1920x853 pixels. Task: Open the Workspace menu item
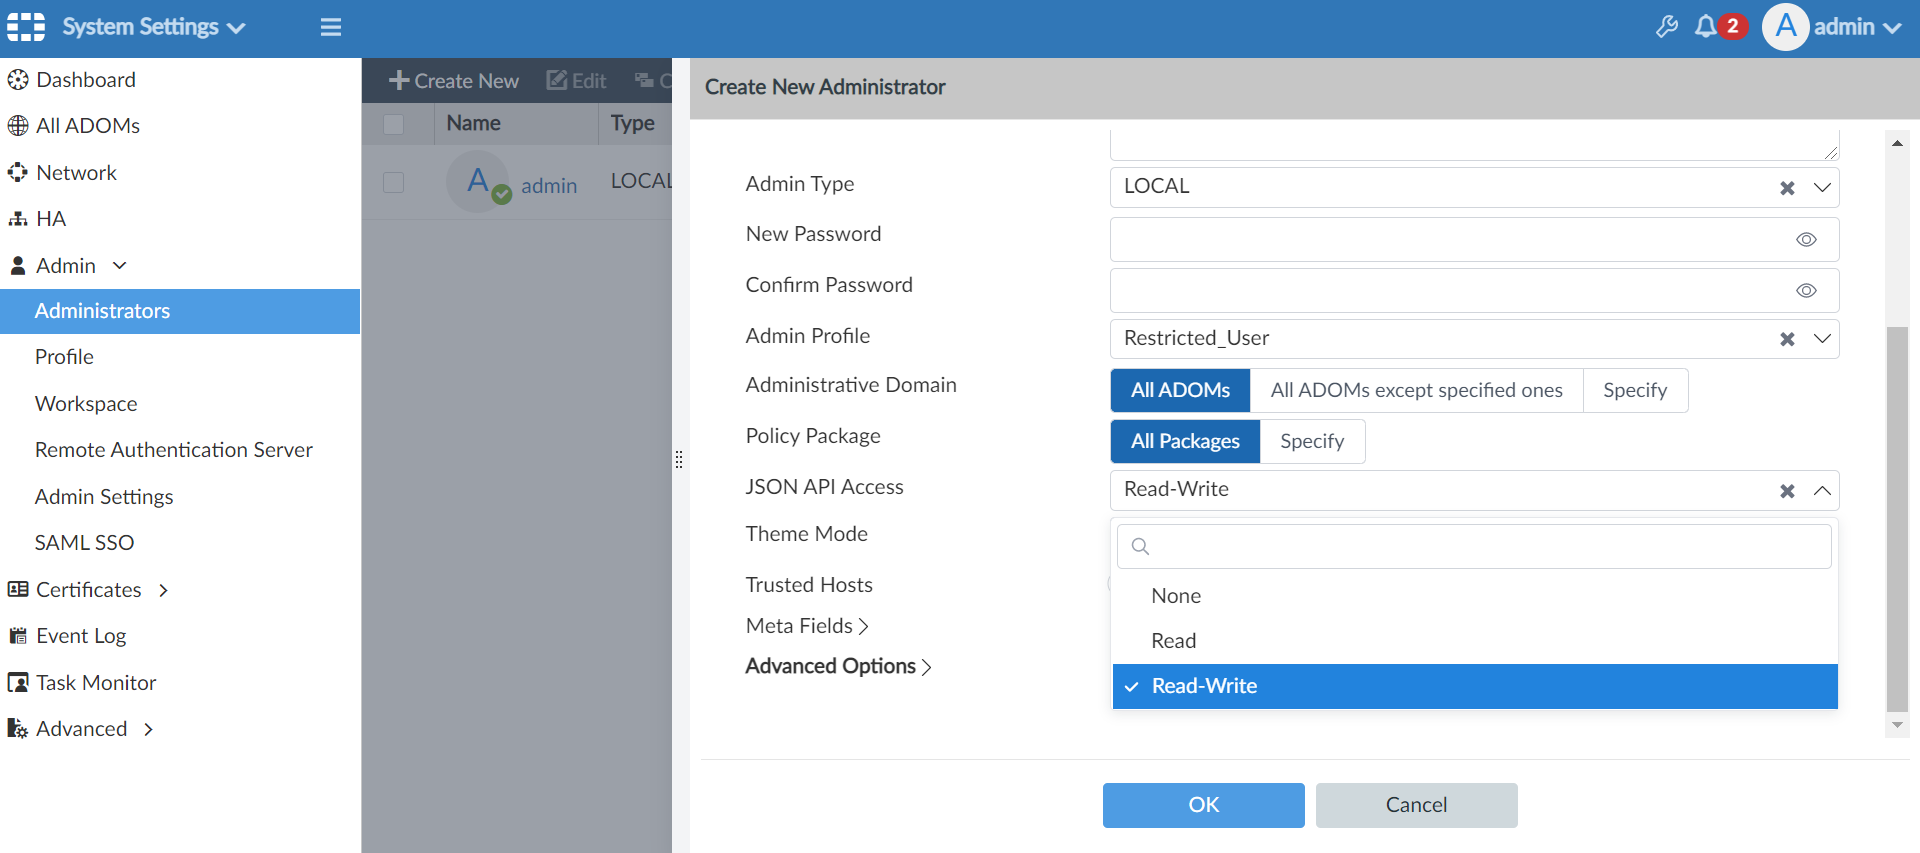(x=86, y=404)
